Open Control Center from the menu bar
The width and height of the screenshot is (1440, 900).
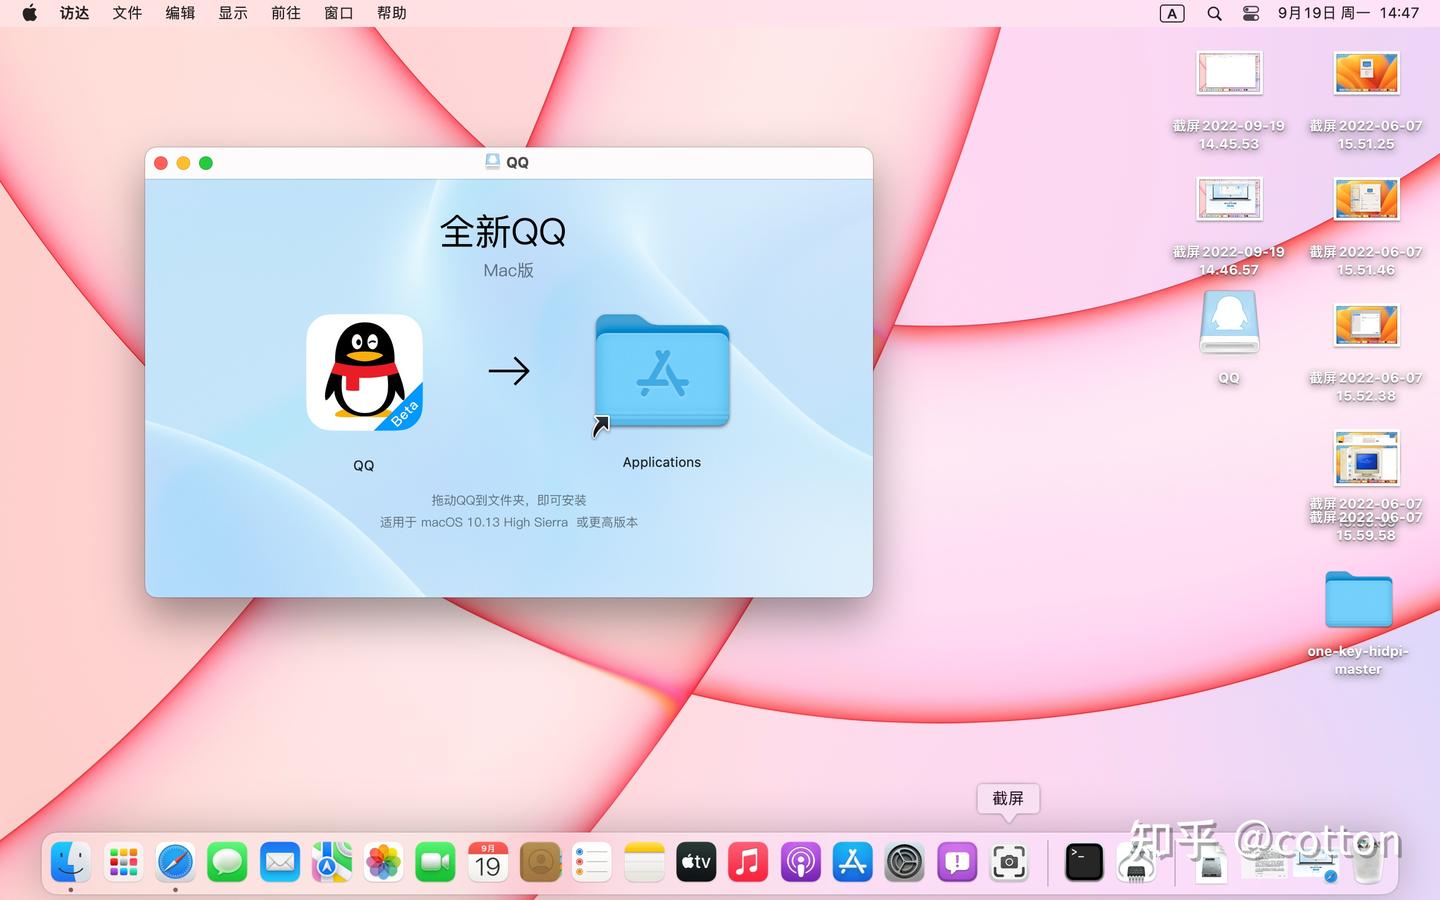click(1250, 13)
